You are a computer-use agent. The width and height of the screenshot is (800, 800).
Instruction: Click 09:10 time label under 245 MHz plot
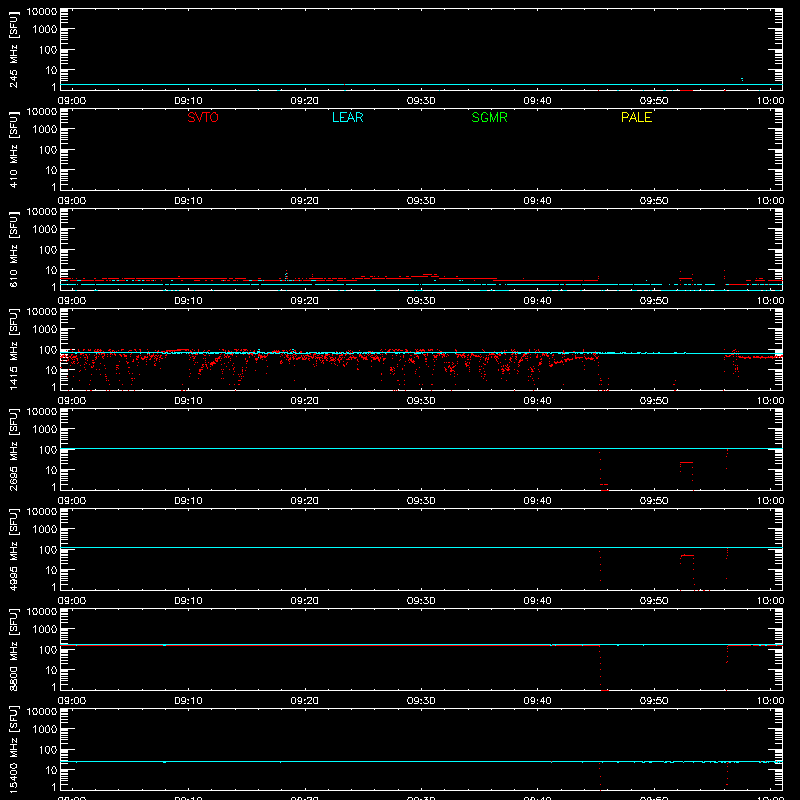pyautogui.click(x=188, y=101)
